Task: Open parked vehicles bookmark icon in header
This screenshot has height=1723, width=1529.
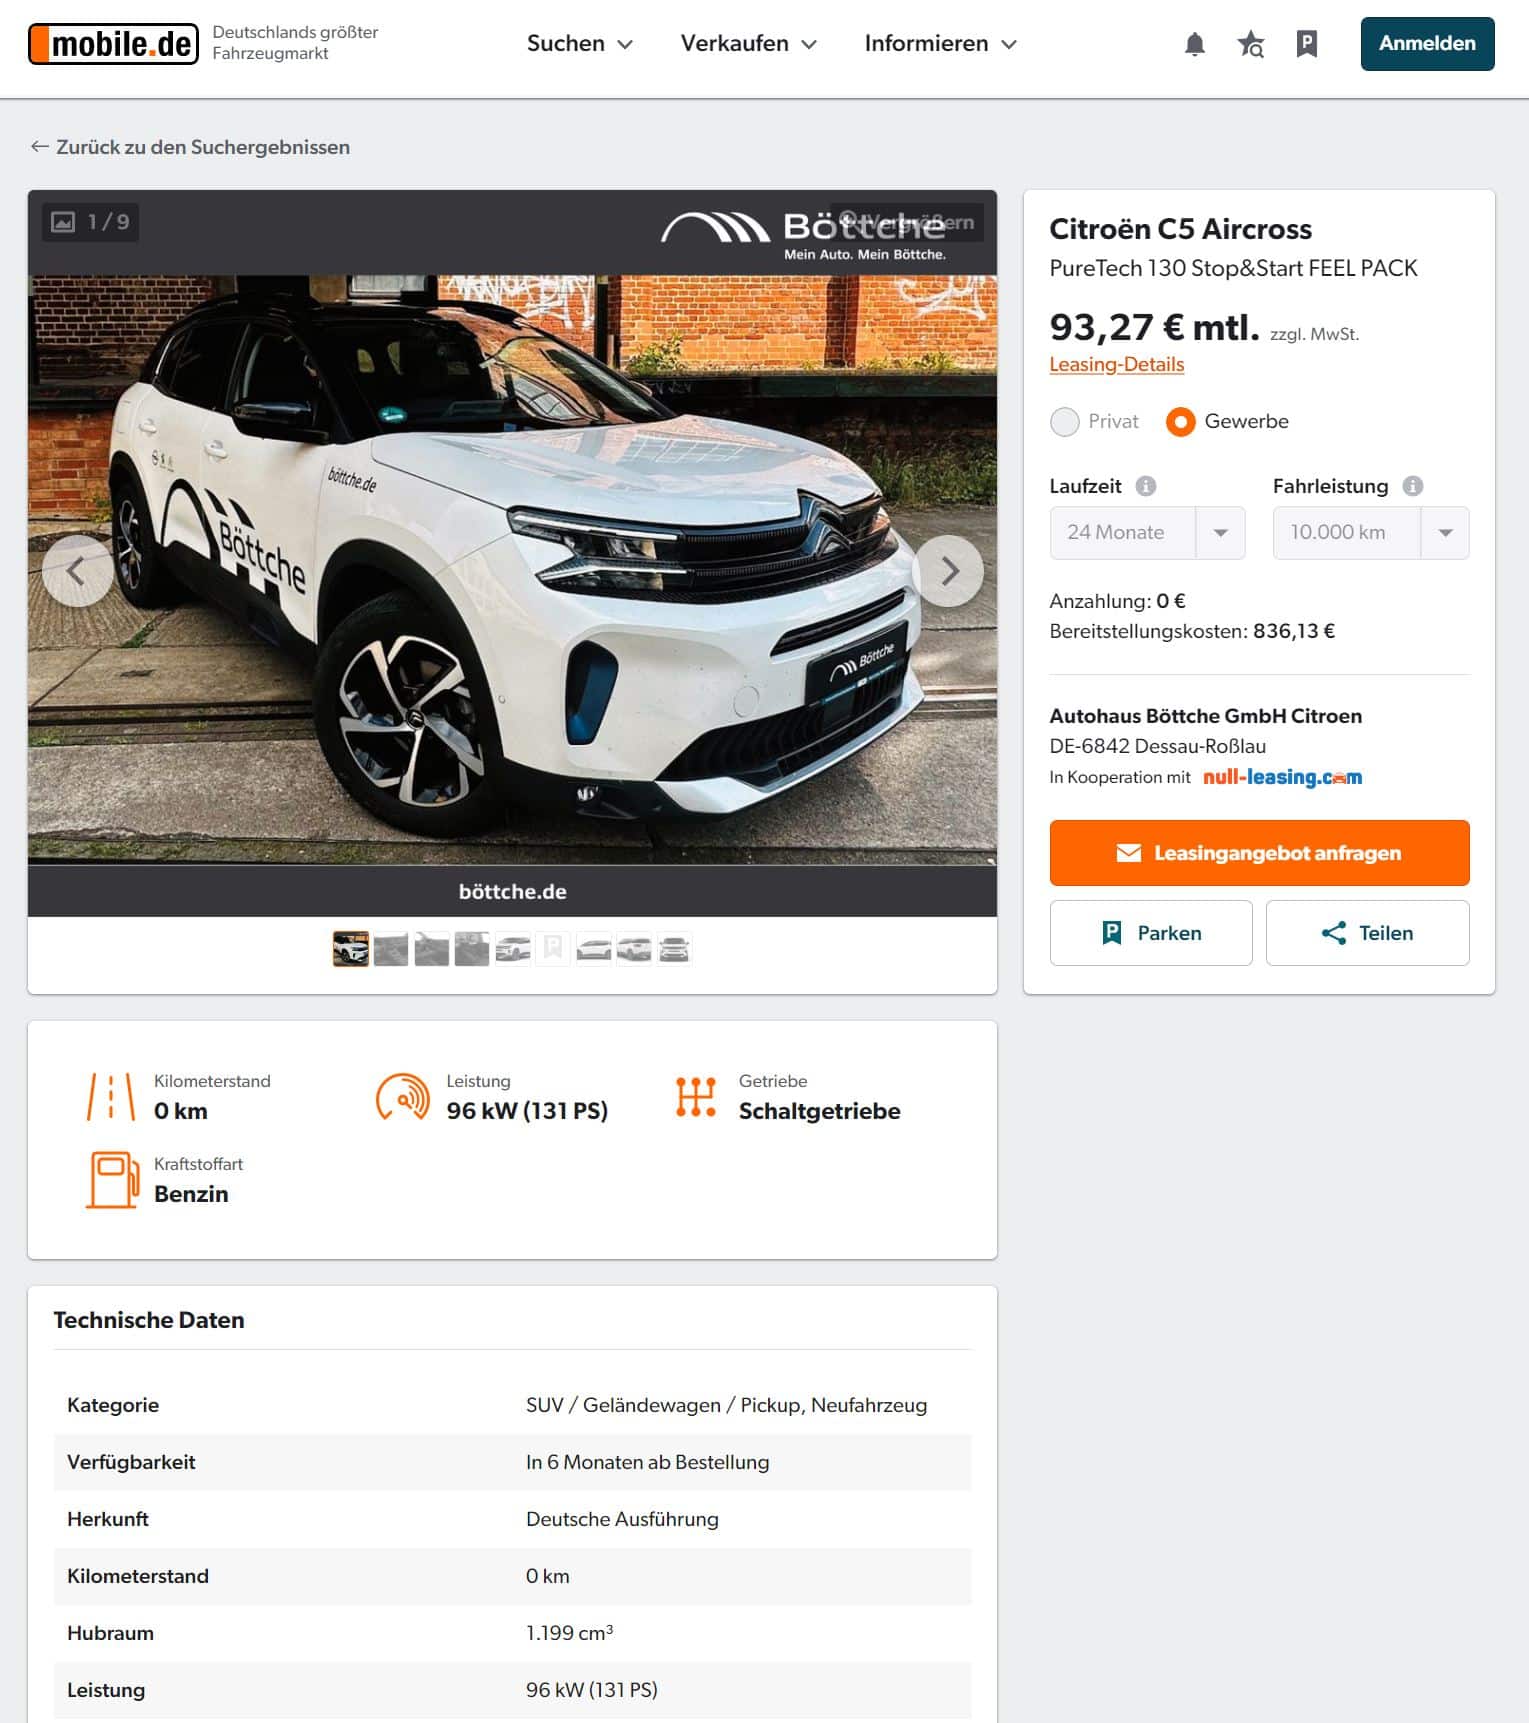Action: click(1306, 44)
